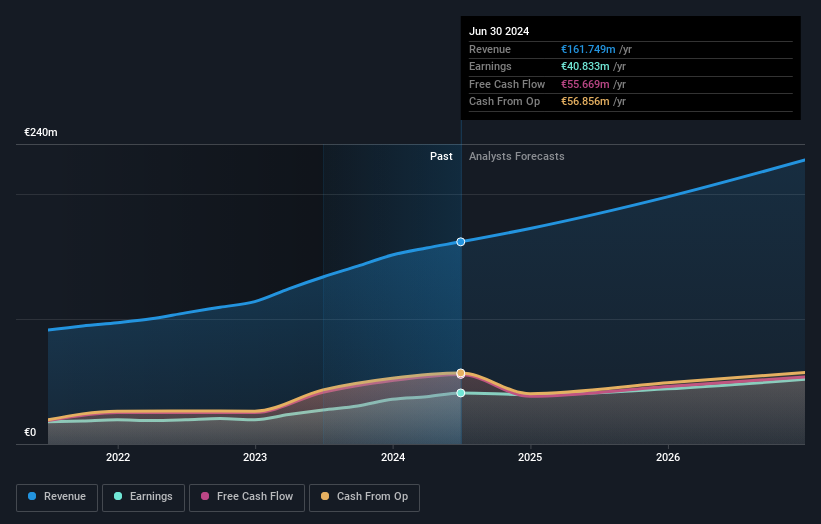The height and width of the screenshot is (524, 821).
Task: Click the teal Earnings dot in legend
Action: [x=118, y=496]
